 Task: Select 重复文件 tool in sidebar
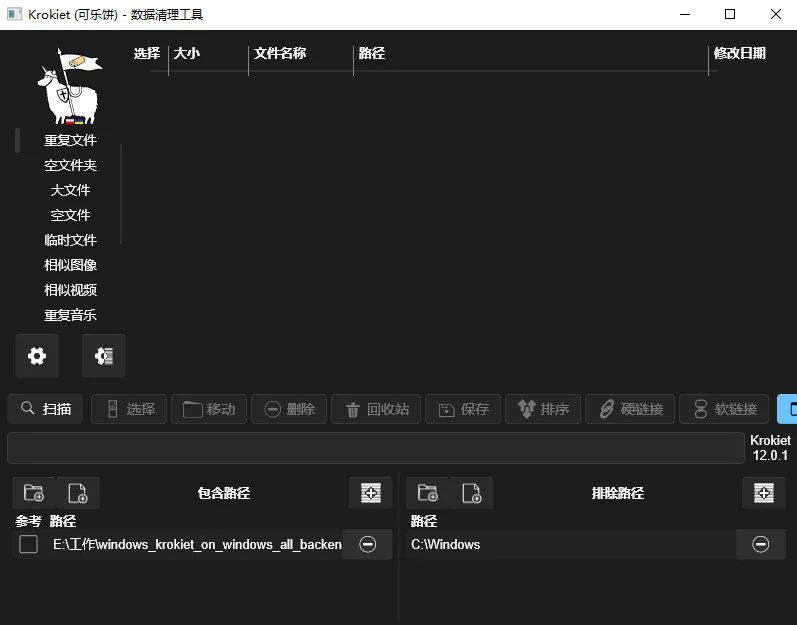[70, 140]
